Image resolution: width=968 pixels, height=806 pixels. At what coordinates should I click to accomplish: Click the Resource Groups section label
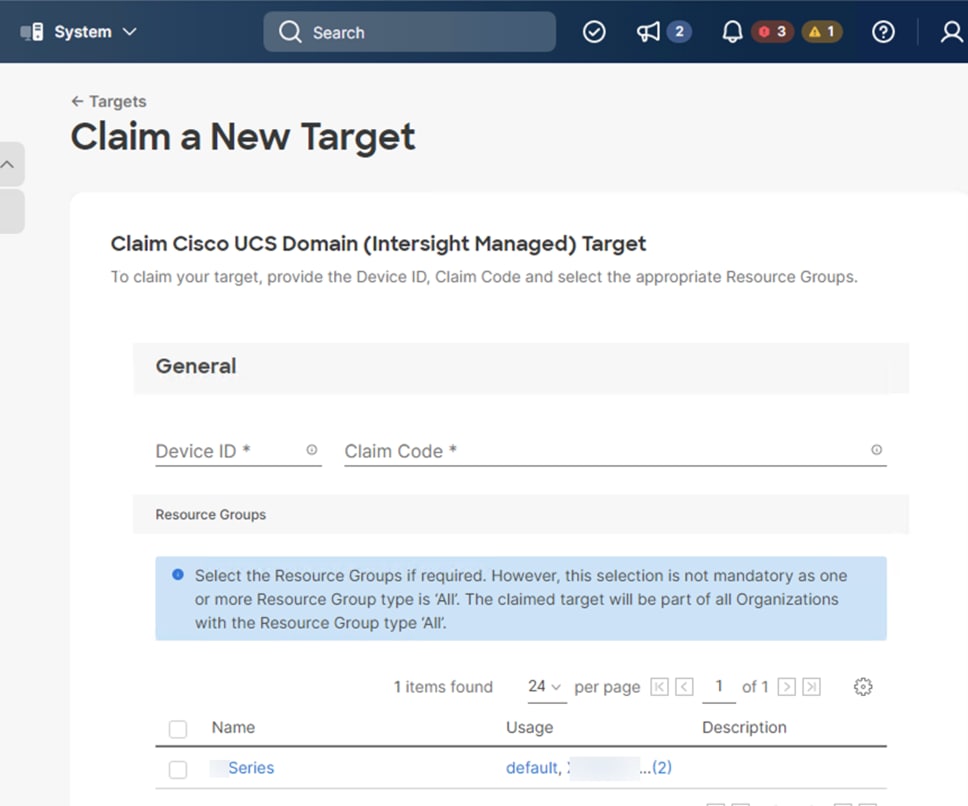click(x=211, y=515)
